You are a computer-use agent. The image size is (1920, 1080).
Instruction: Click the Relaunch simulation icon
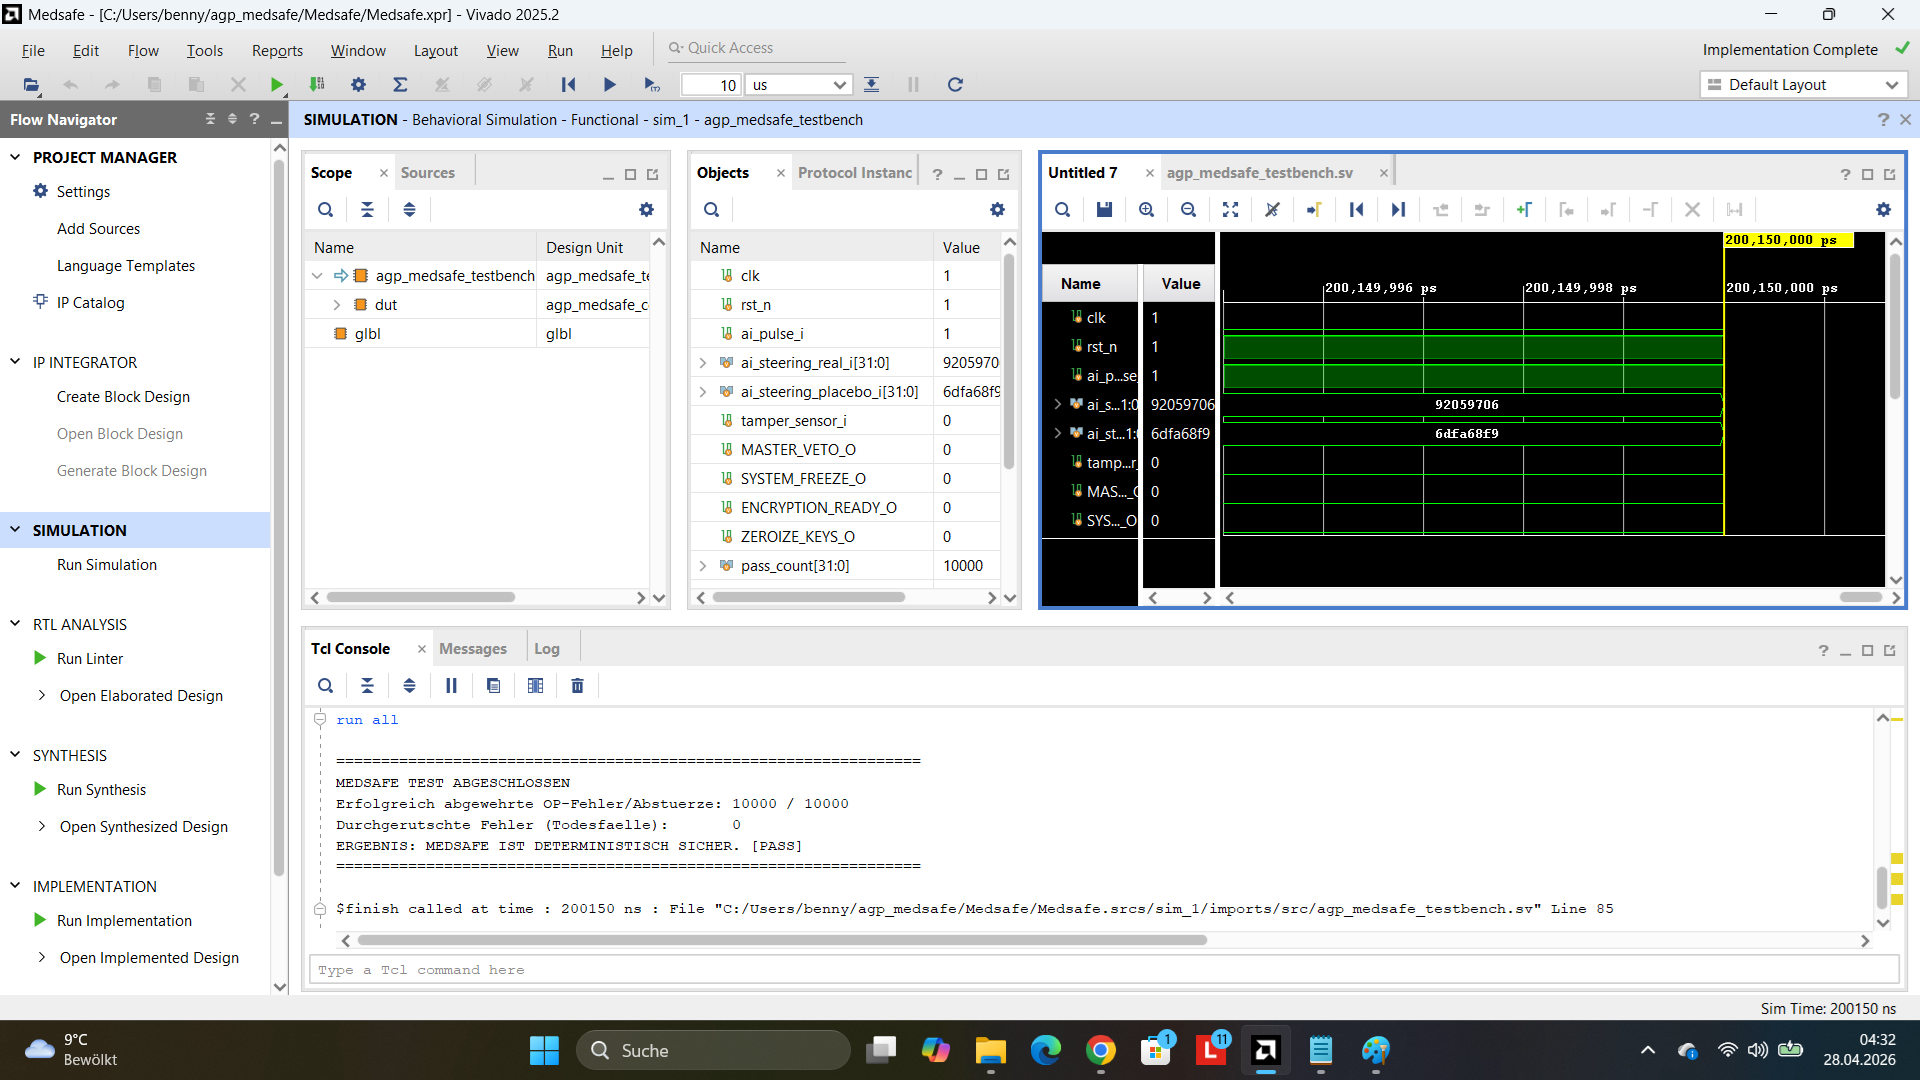click(x=955, y=85)
